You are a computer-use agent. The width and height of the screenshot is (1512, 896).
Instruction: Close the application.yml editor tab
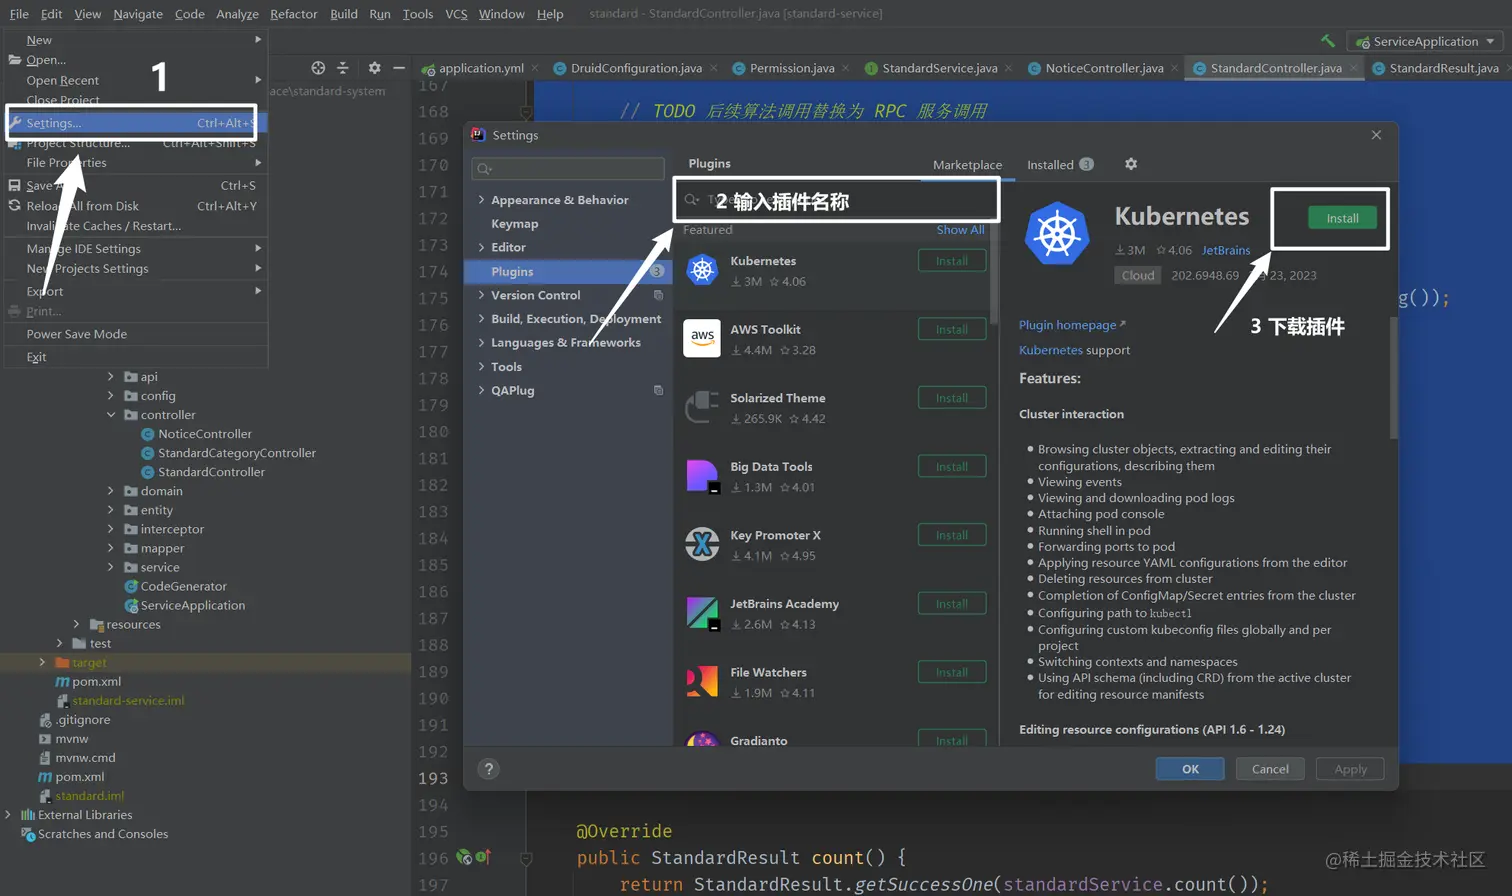535,68
